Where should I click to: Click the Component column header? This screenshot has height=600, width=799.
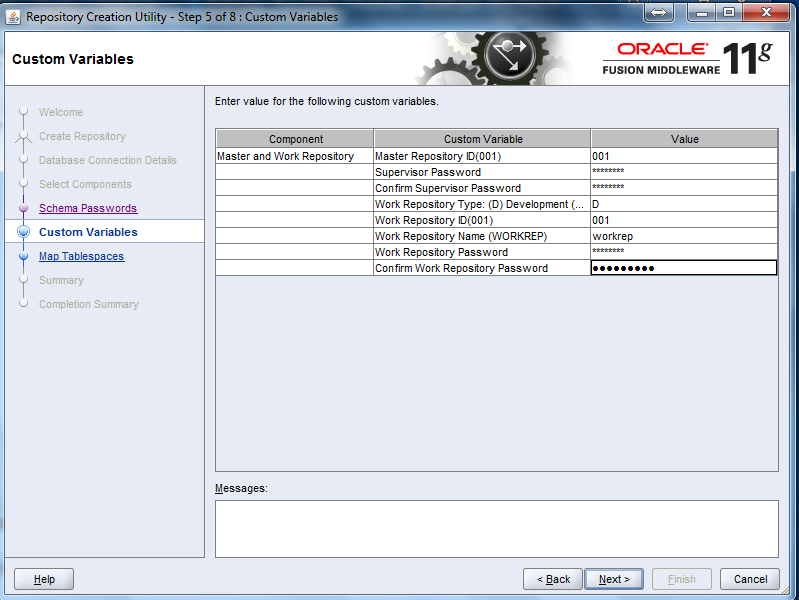295,139
